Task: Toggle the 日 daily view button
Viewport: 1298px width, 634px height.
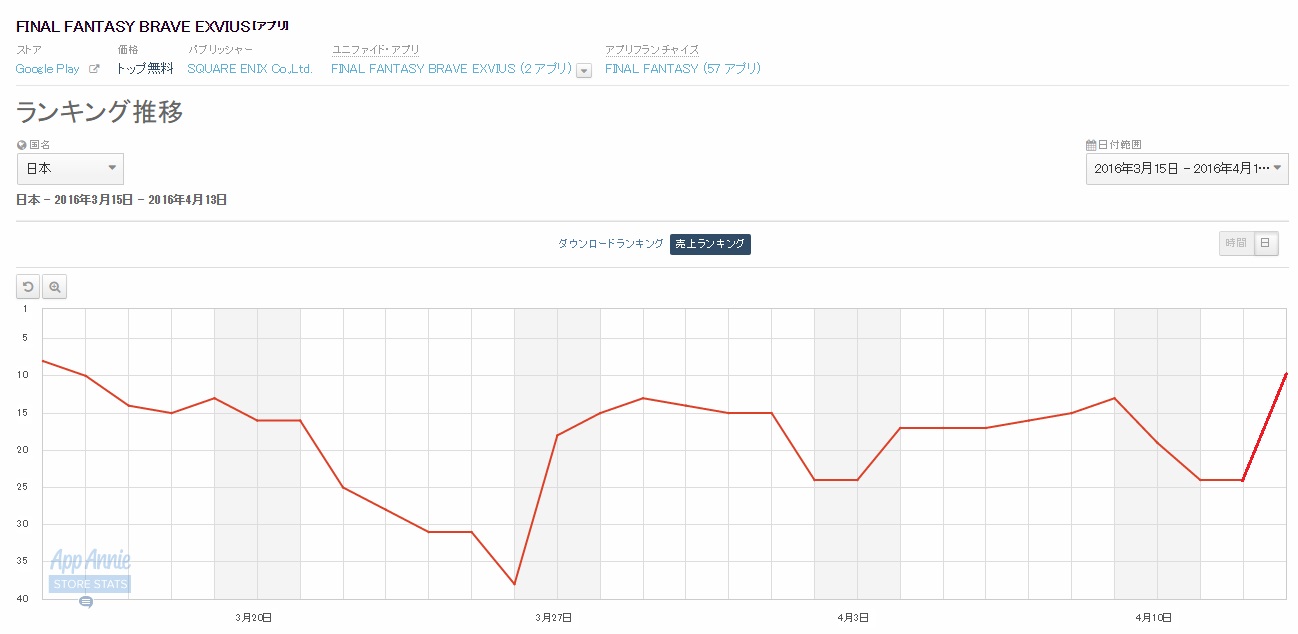Action: 1266,243
